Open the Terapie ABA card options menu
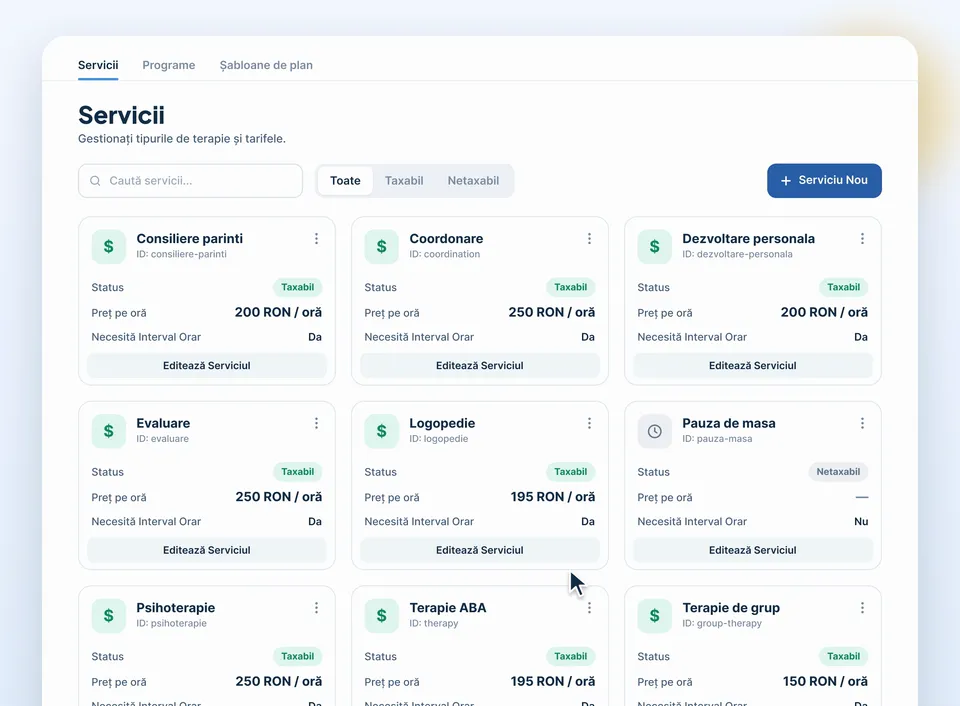This screenshot has width=960, height=706. (590, 607)
